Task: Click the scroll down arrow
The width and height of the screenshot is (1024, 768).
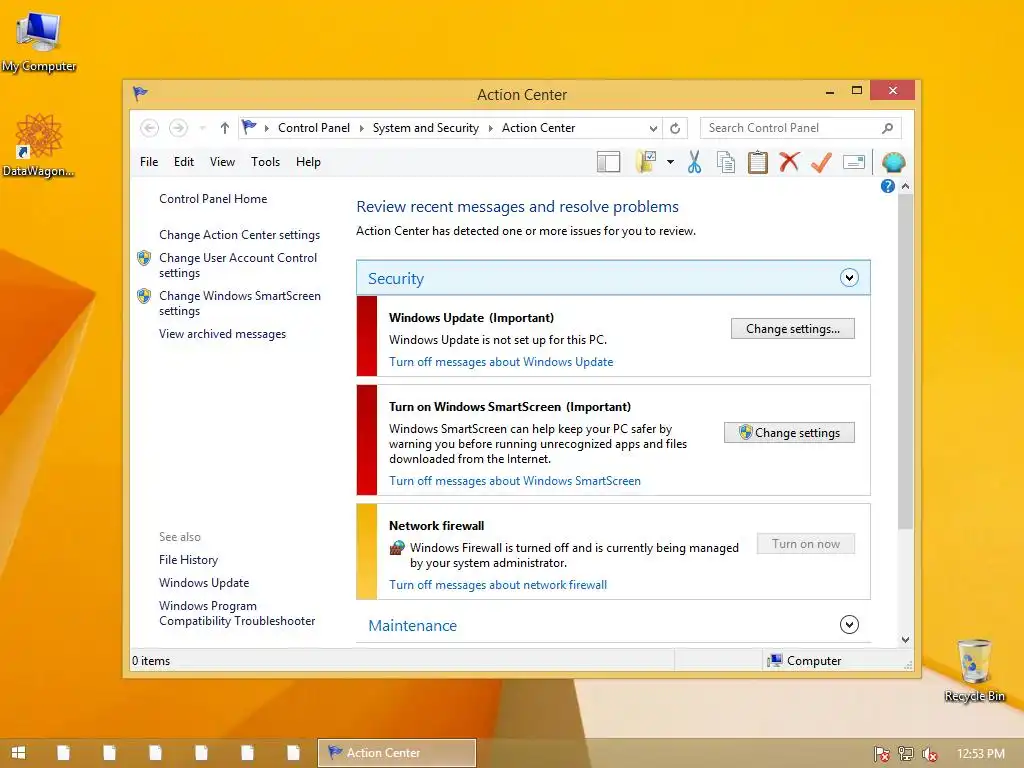Action: 905,639
